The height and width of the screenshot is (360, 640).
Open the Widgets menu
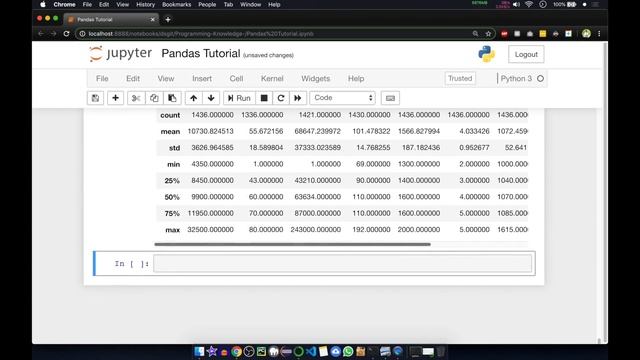point(316,78)
